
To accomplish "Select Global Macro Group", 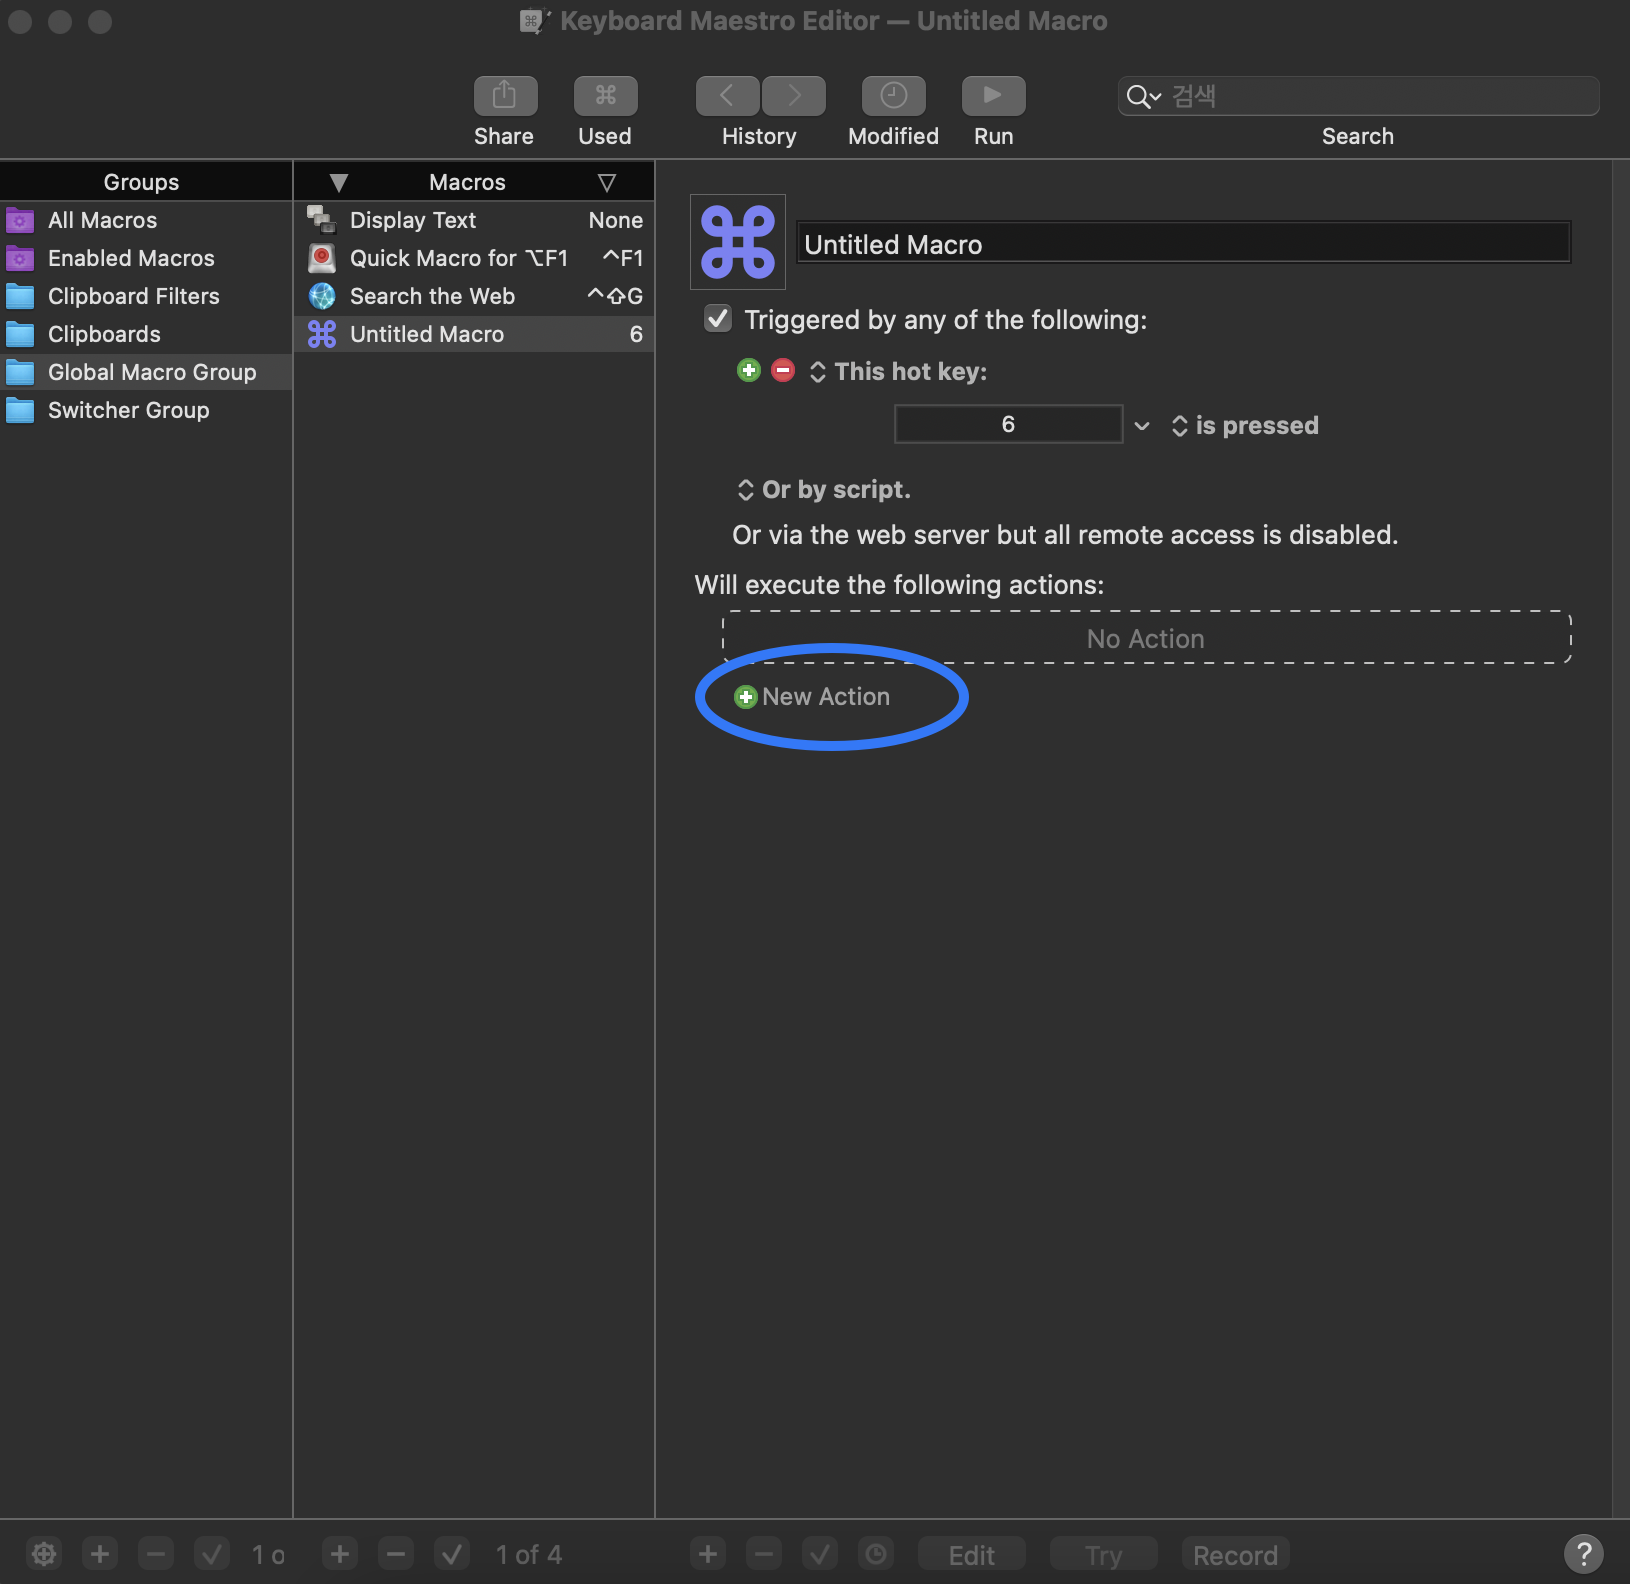I will [146, 372].
